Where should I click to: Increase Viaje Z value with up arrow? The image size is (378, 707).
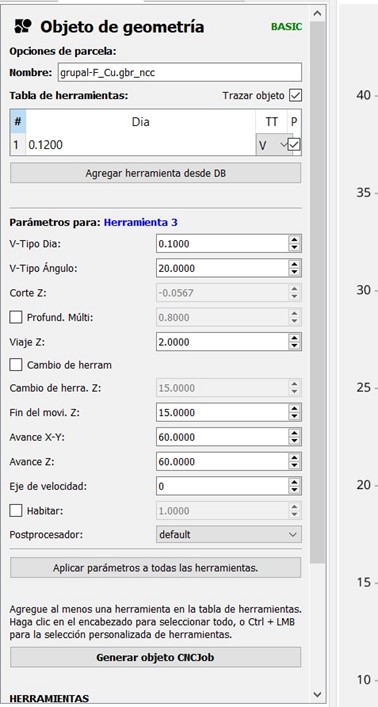pos(294,338)
